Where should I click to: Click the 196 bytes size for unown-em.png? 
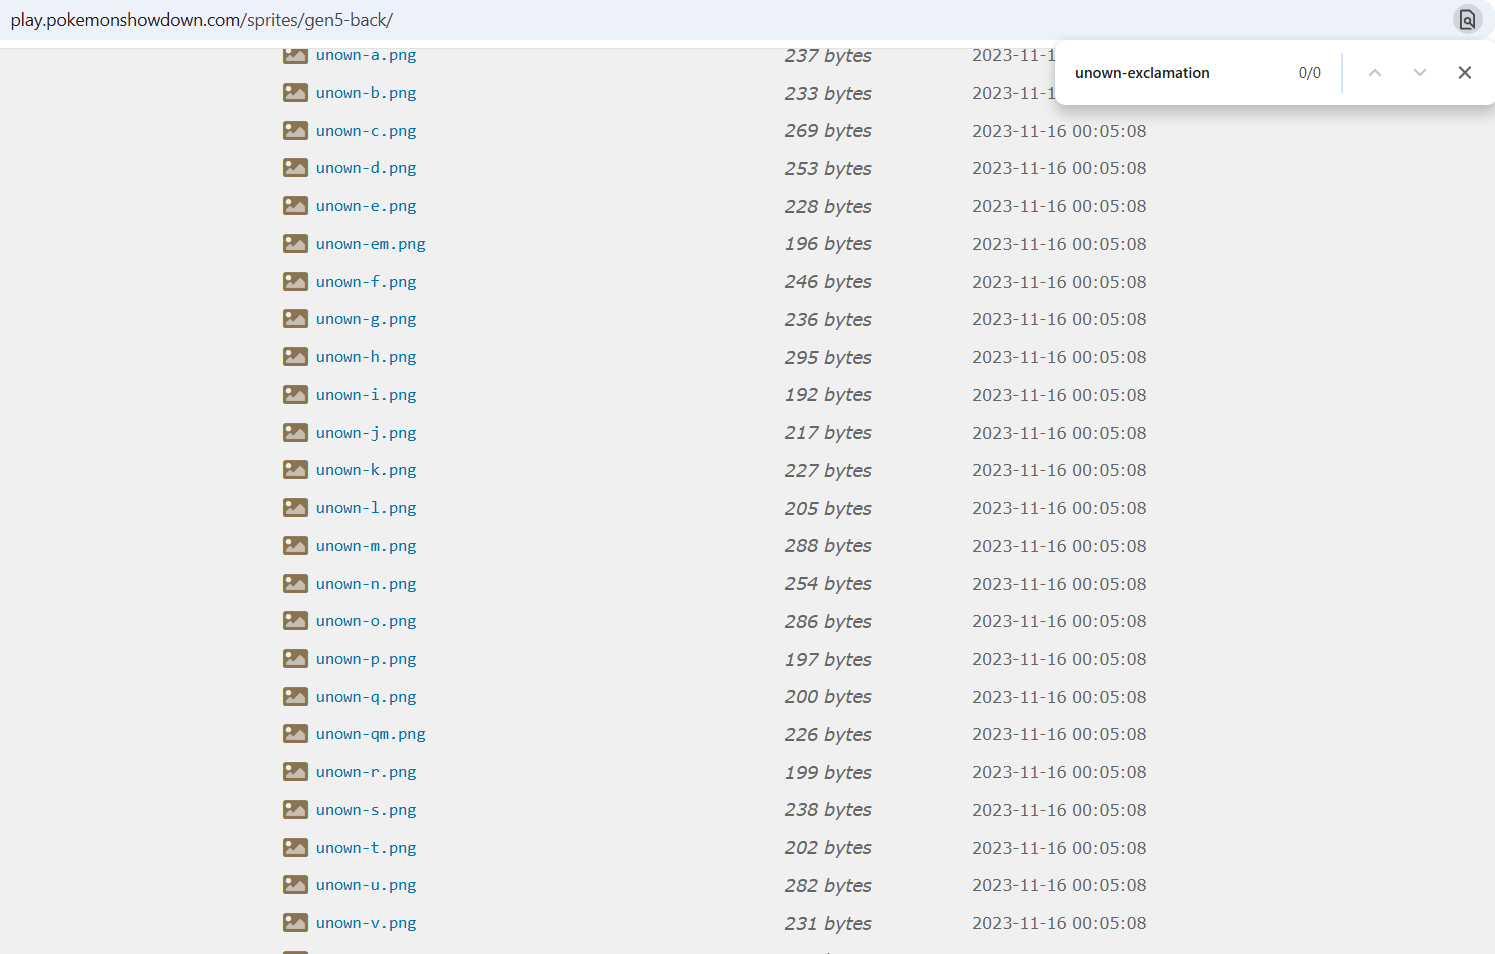(828, 244)
